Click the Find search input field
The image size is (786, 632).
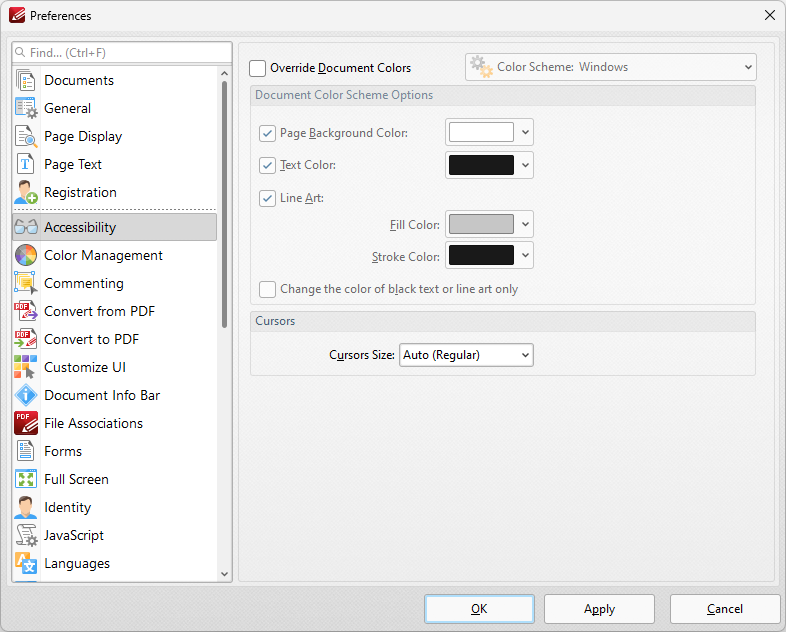[122, 53]
